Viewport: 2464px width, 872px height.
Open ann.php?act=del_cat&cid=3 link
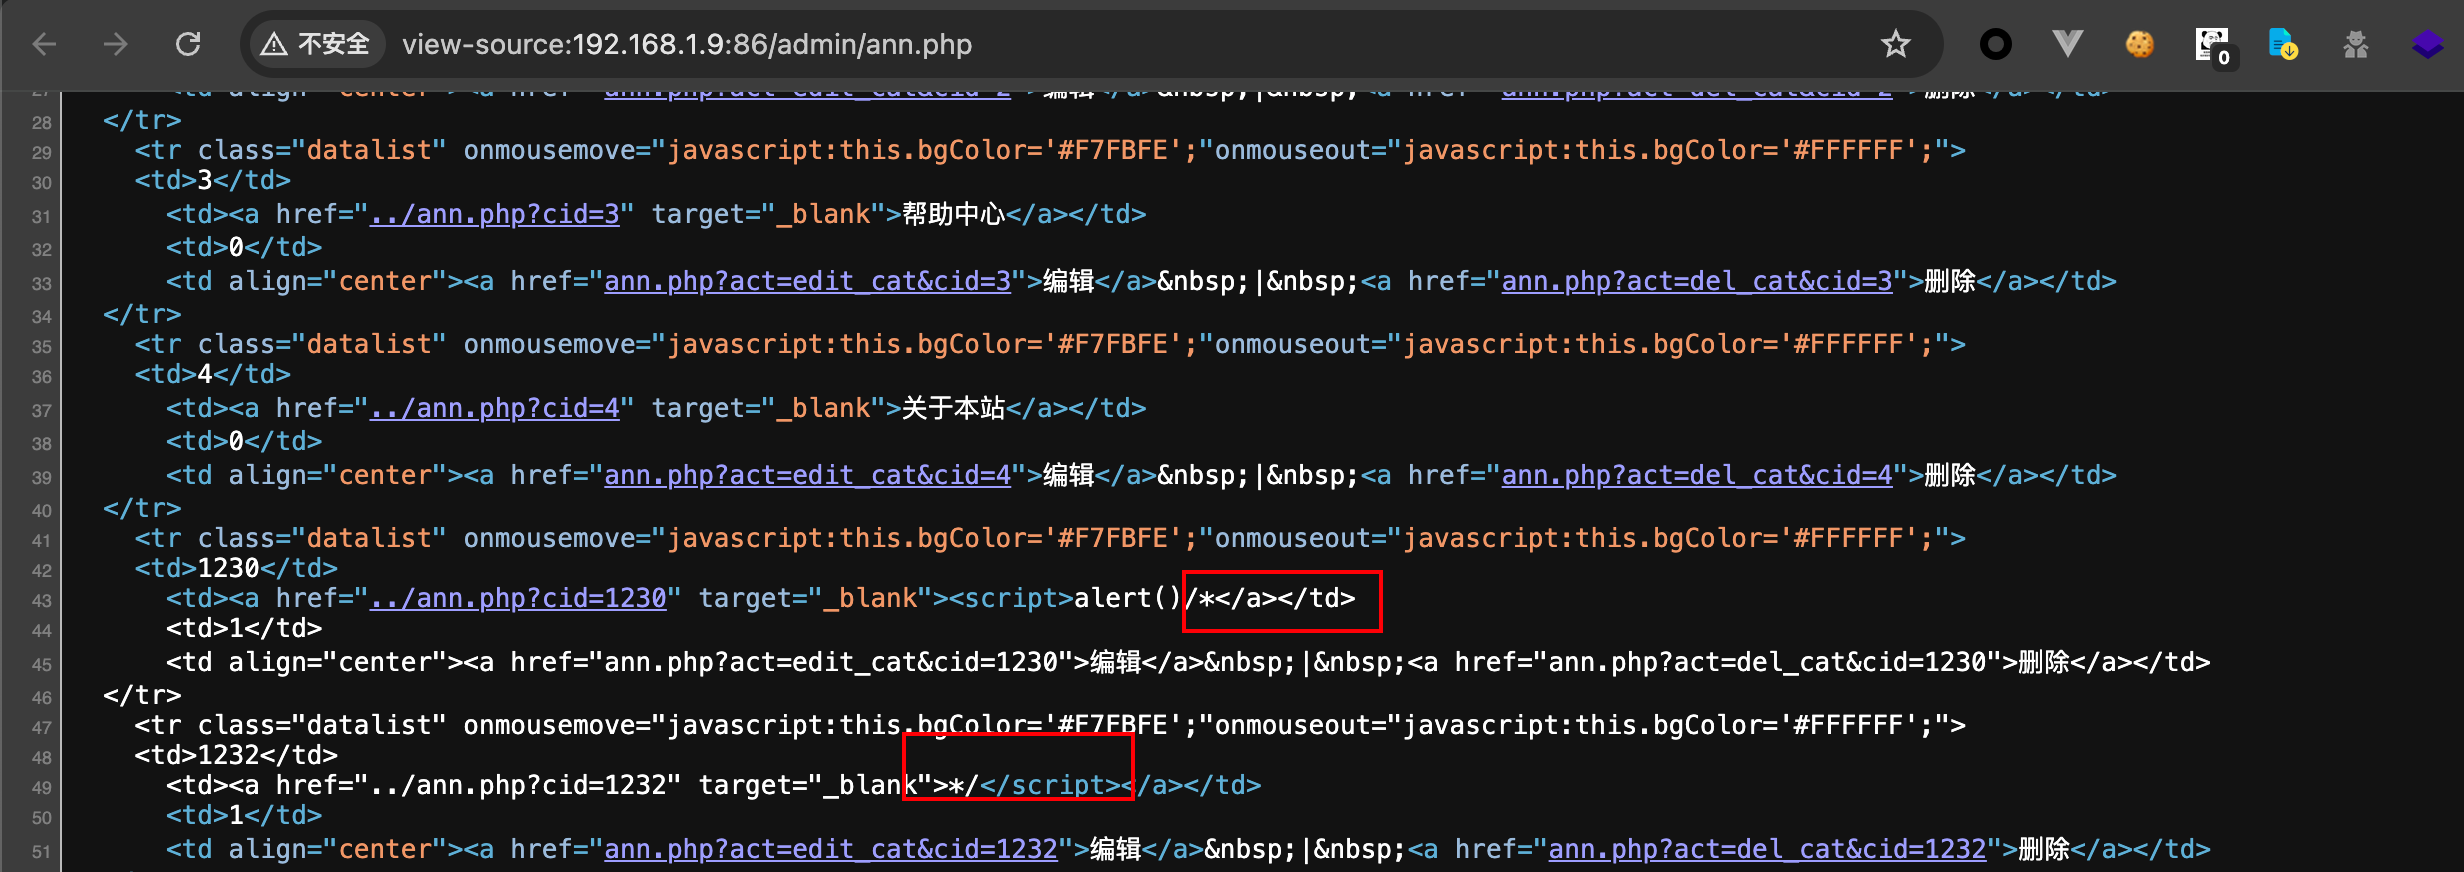1697,281
